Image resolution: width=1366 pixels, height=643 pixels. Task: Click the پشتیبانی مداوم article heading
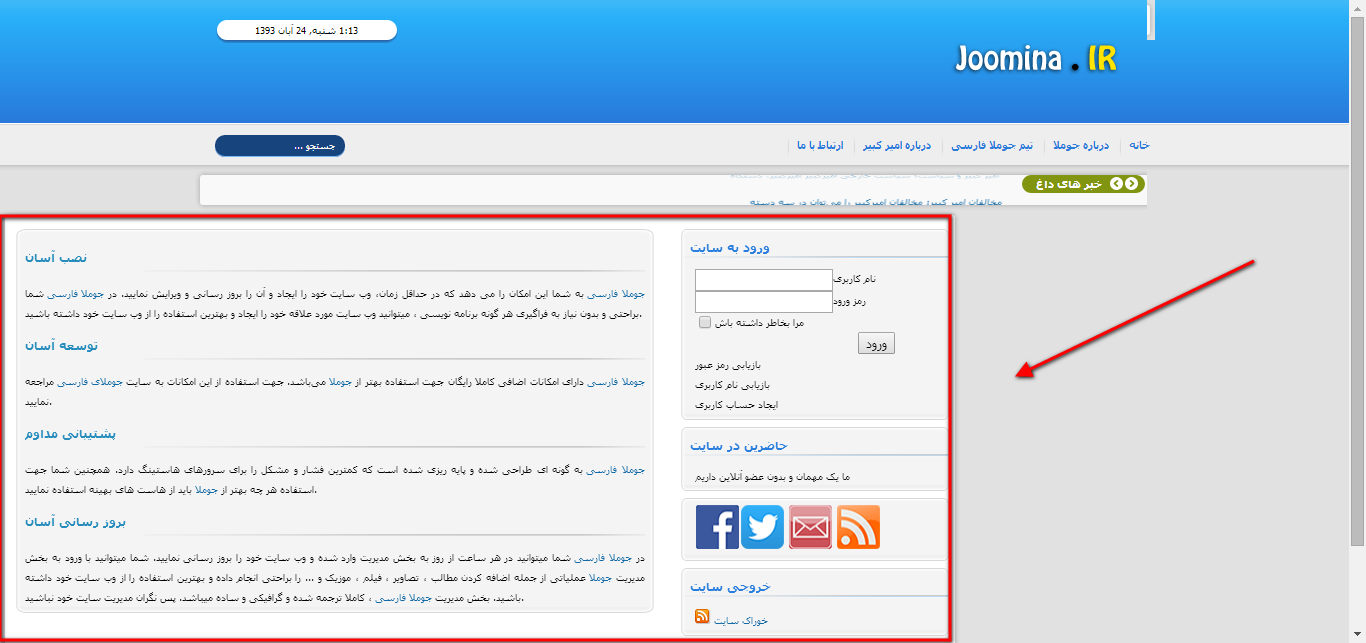pyautogui.click(x=71, y=434)
